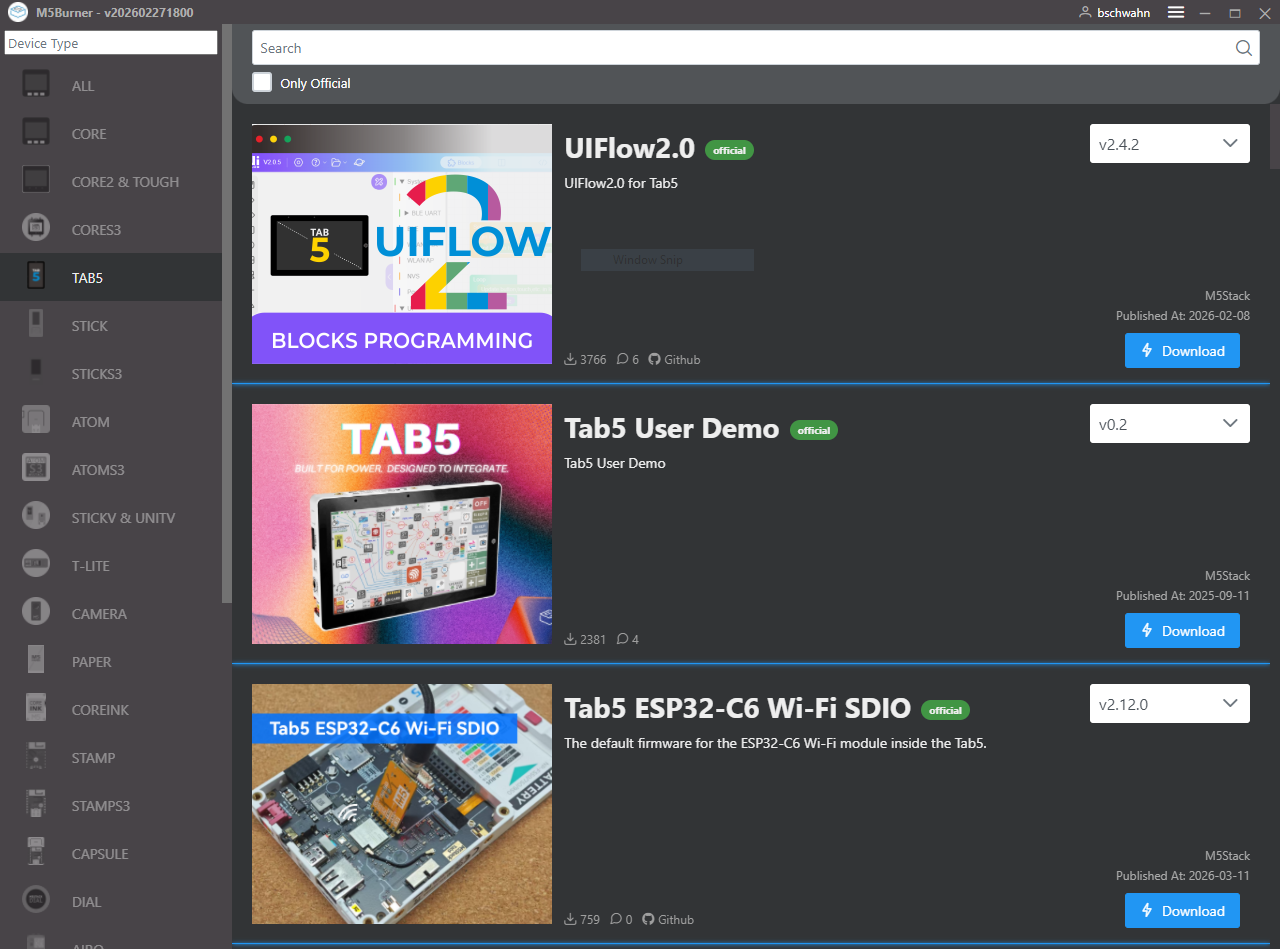Pick the STICK device icon
Viewport: 1280px width, 949px height.
[x=37, y=326]
